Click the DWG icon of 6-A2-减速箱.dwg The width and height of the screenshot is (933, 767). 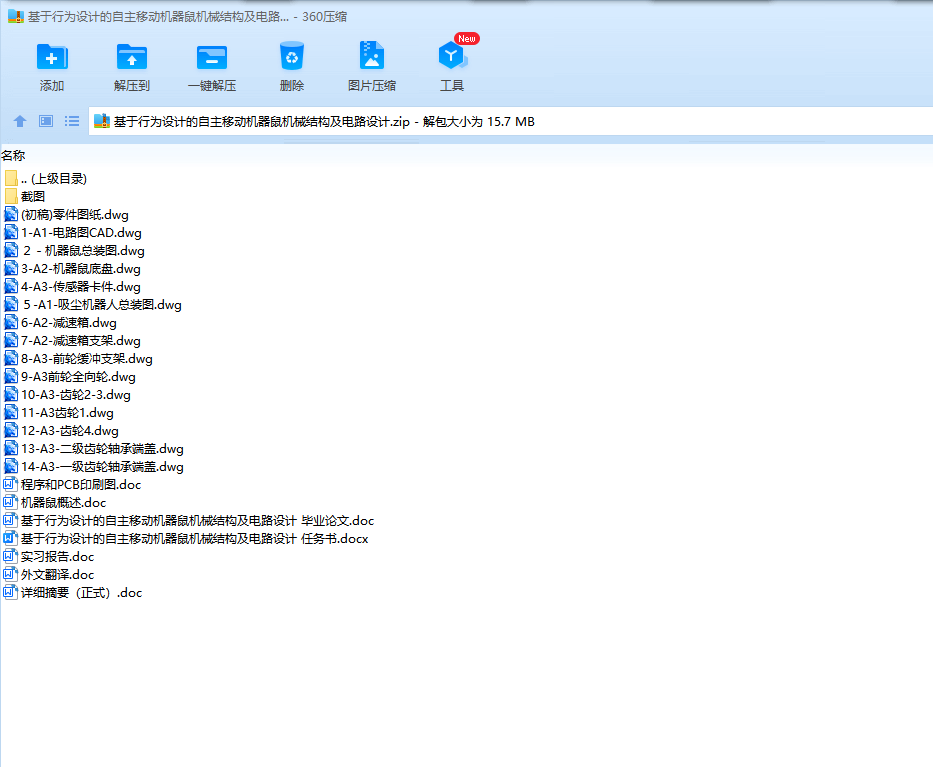pos(11,323)
